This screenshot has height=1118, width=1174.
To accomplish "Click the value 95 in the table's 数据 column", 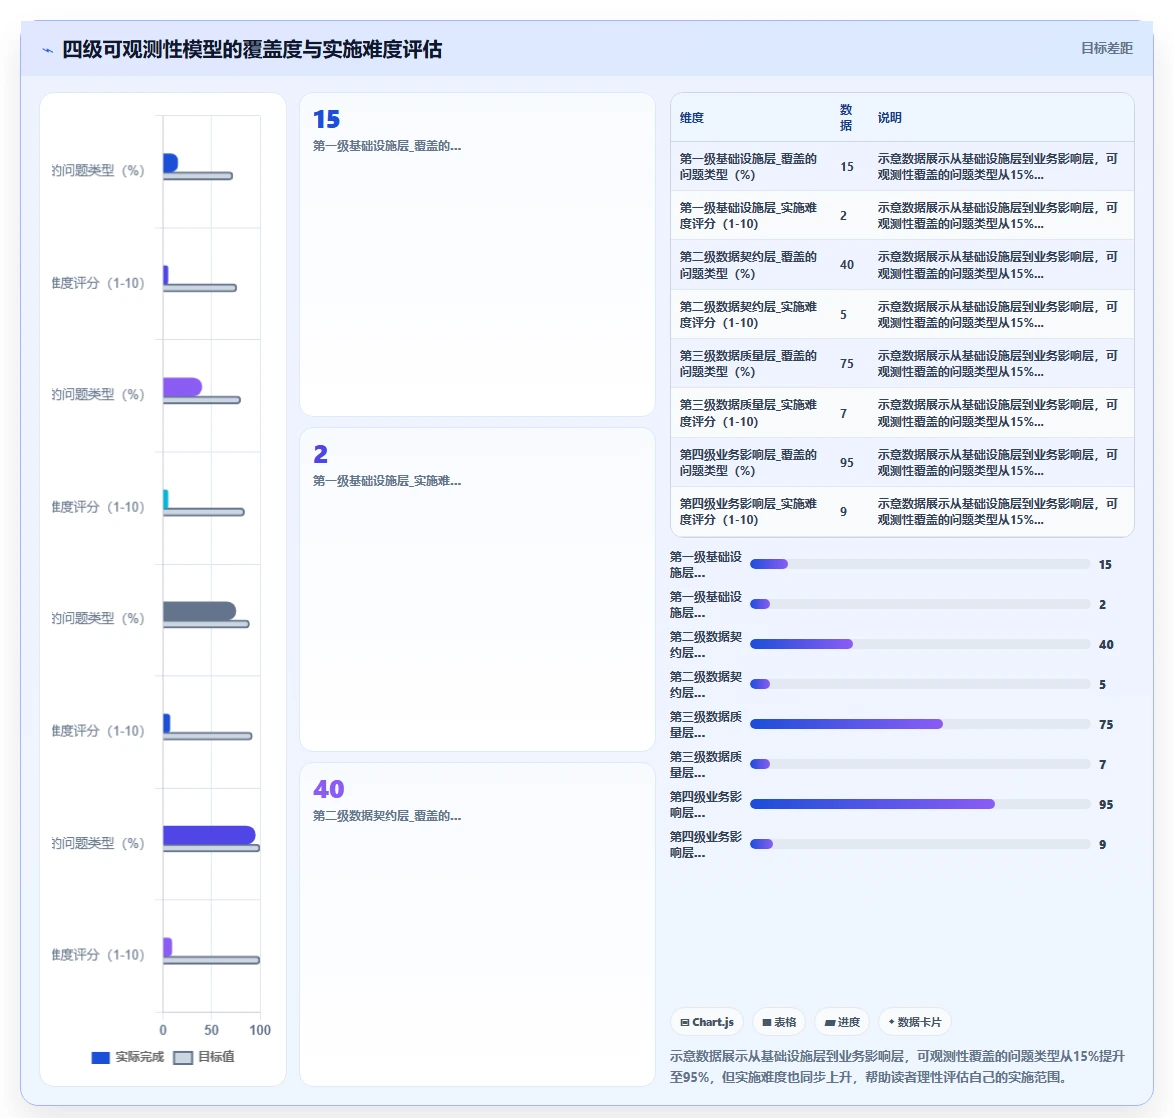I will coord(846,463).
